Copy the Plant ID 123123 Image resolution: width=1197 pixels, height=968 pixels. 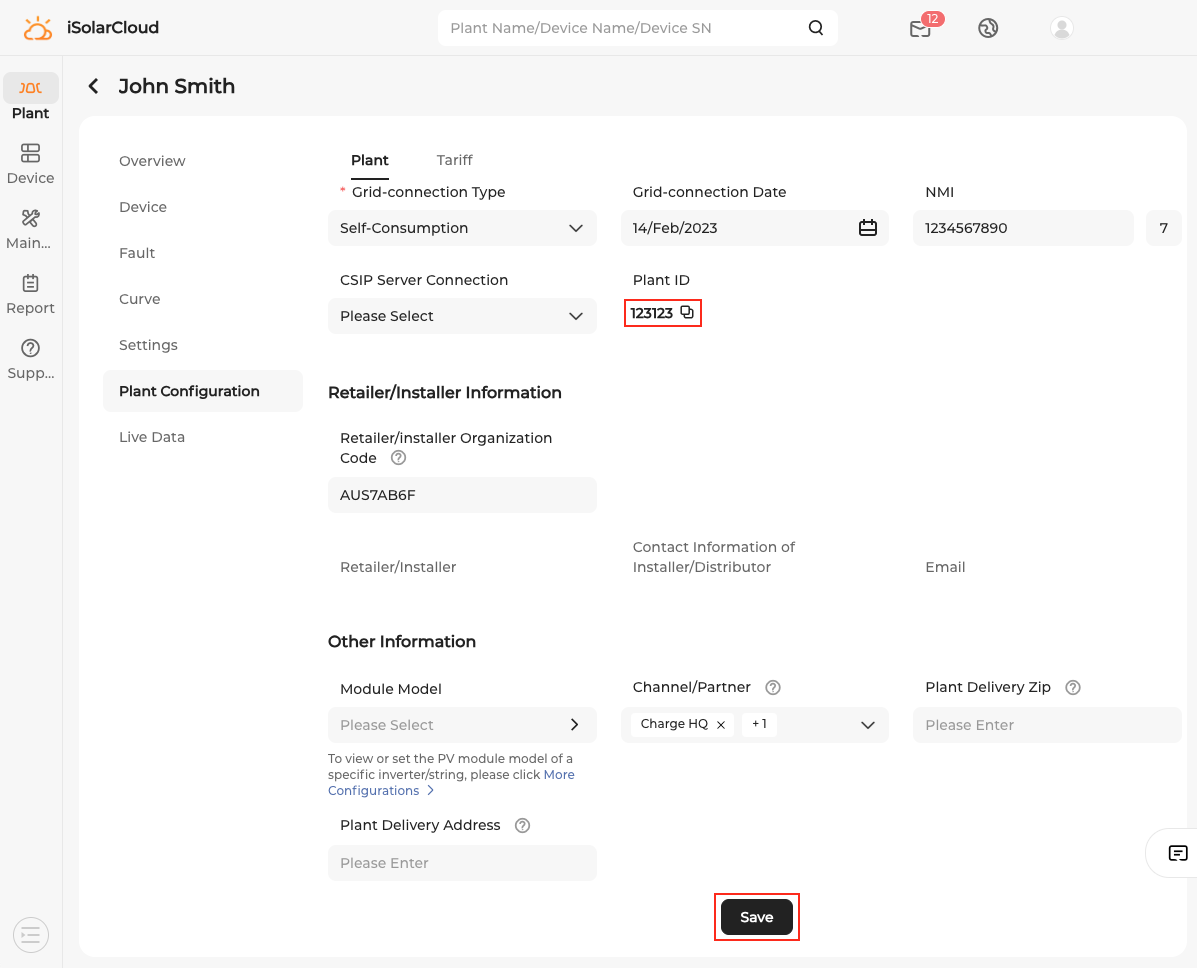687,313
